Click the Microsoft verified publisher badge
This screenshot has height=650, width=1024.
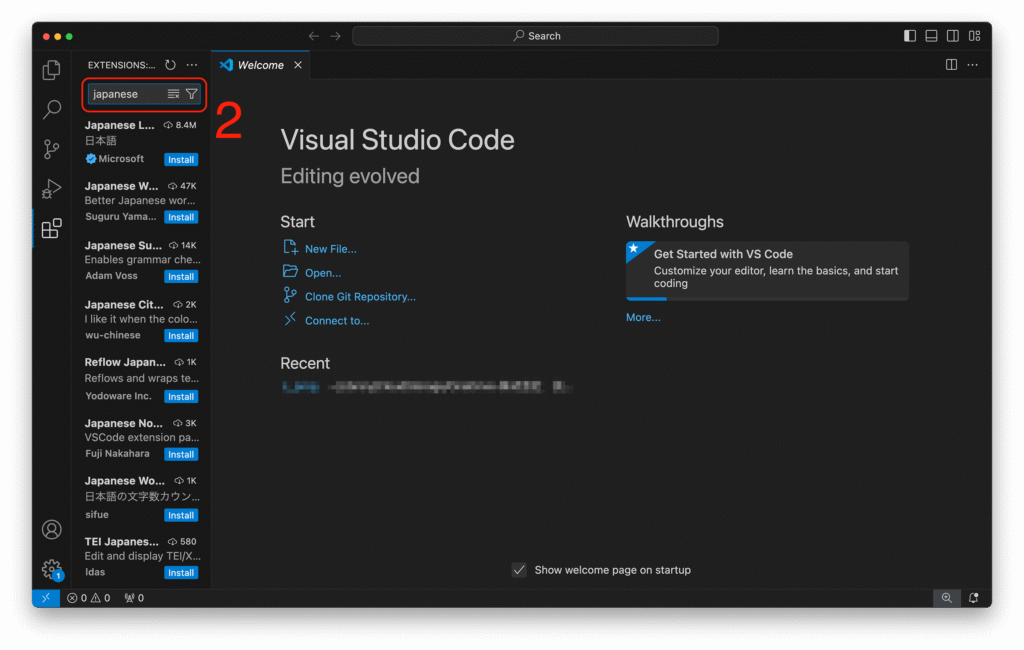tap(91, 159)
